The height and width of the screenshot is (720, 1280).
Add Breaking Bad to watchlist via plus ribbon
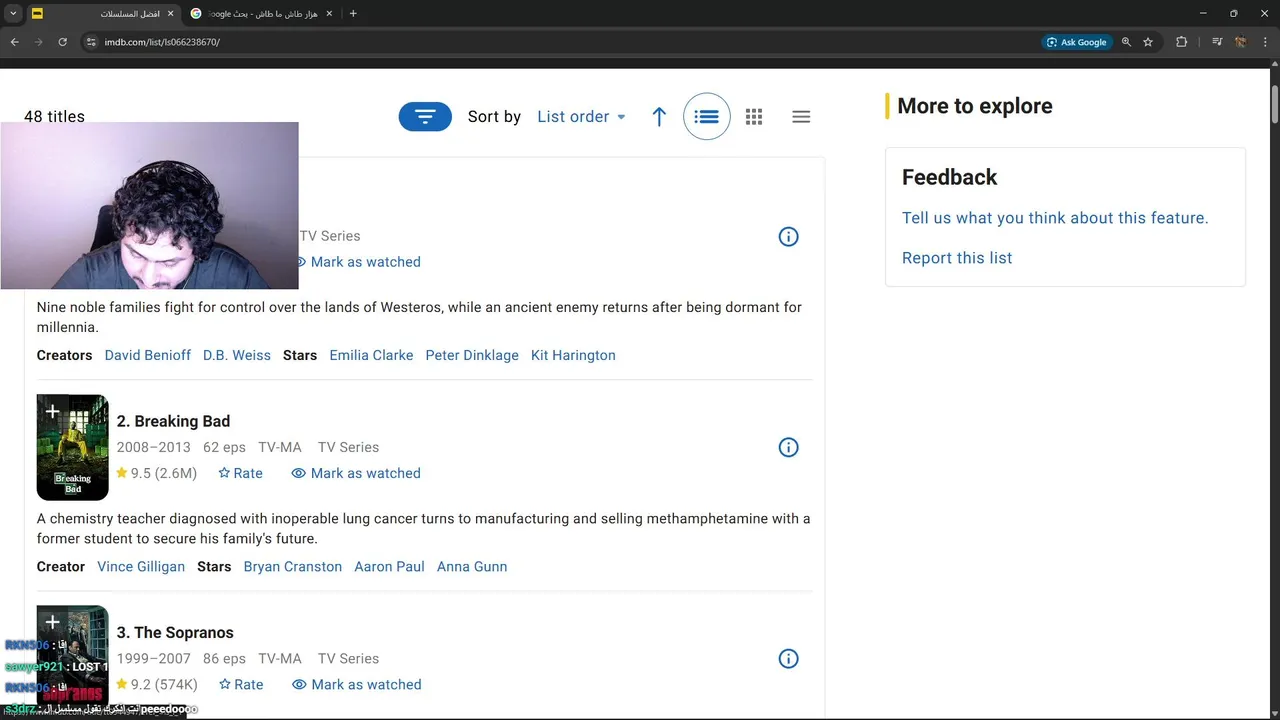coord(52,411)
